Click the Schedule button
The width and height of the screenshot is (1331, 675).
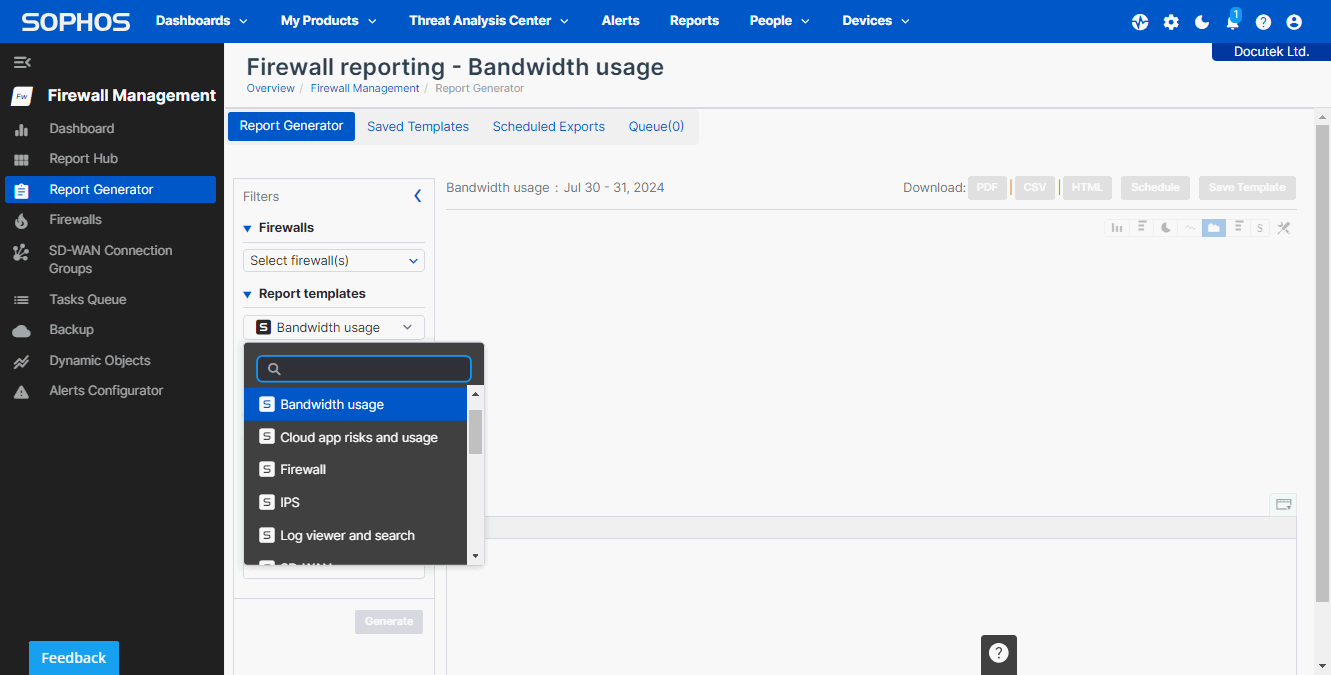tap(1155, 187)
